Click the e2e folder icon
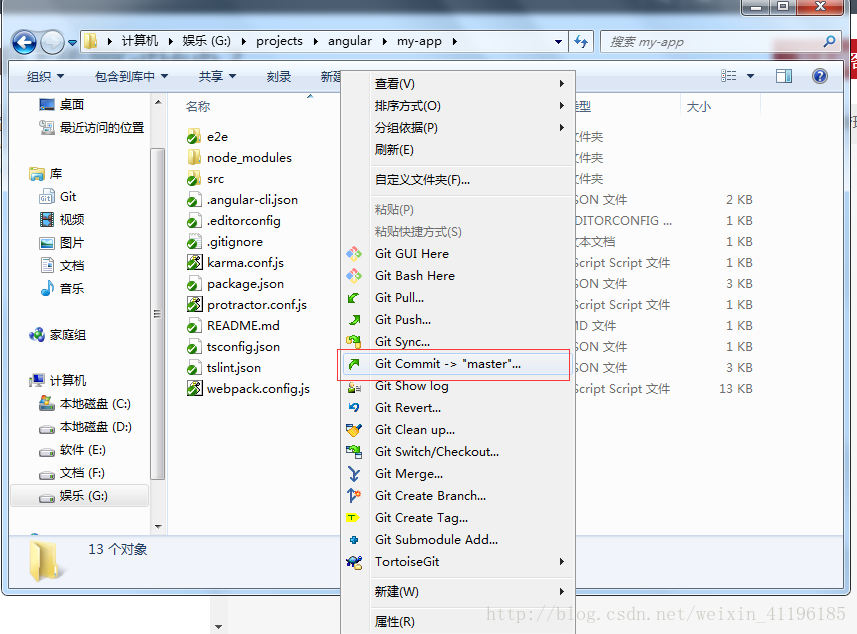Screen dimensions: 857x634 click(x=194, y=137)
